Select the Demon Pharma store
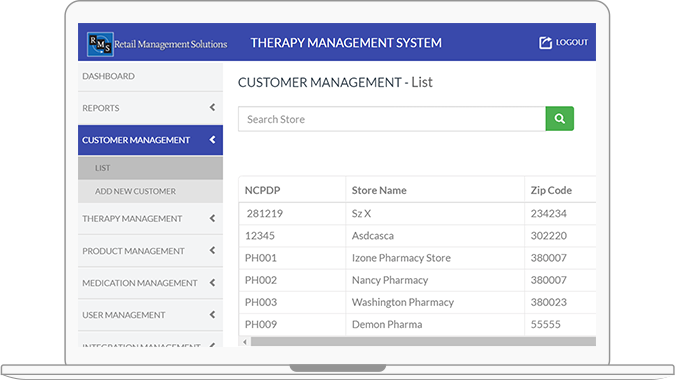Screen dimensions: 675x380 (x=387, y=324)
